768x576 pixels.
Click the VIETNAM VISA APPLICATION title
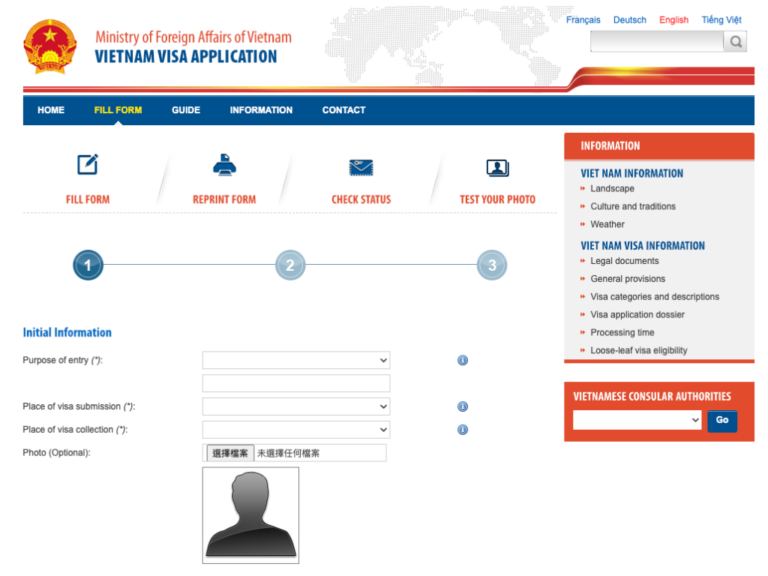186,57
